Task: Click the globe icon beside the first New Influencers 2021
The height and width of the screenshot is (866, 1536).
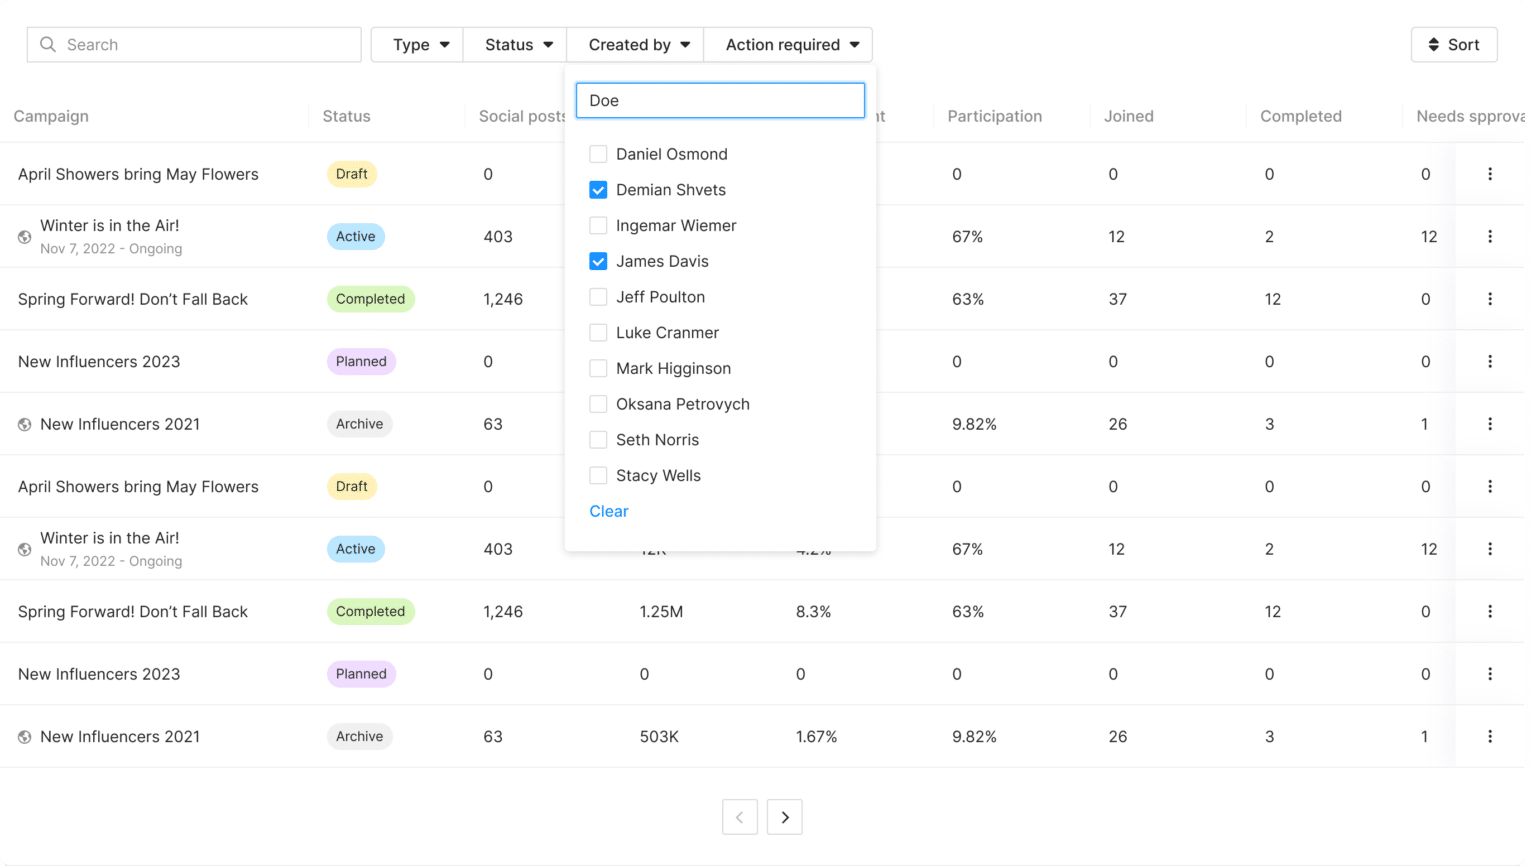Action: point(25,425)
